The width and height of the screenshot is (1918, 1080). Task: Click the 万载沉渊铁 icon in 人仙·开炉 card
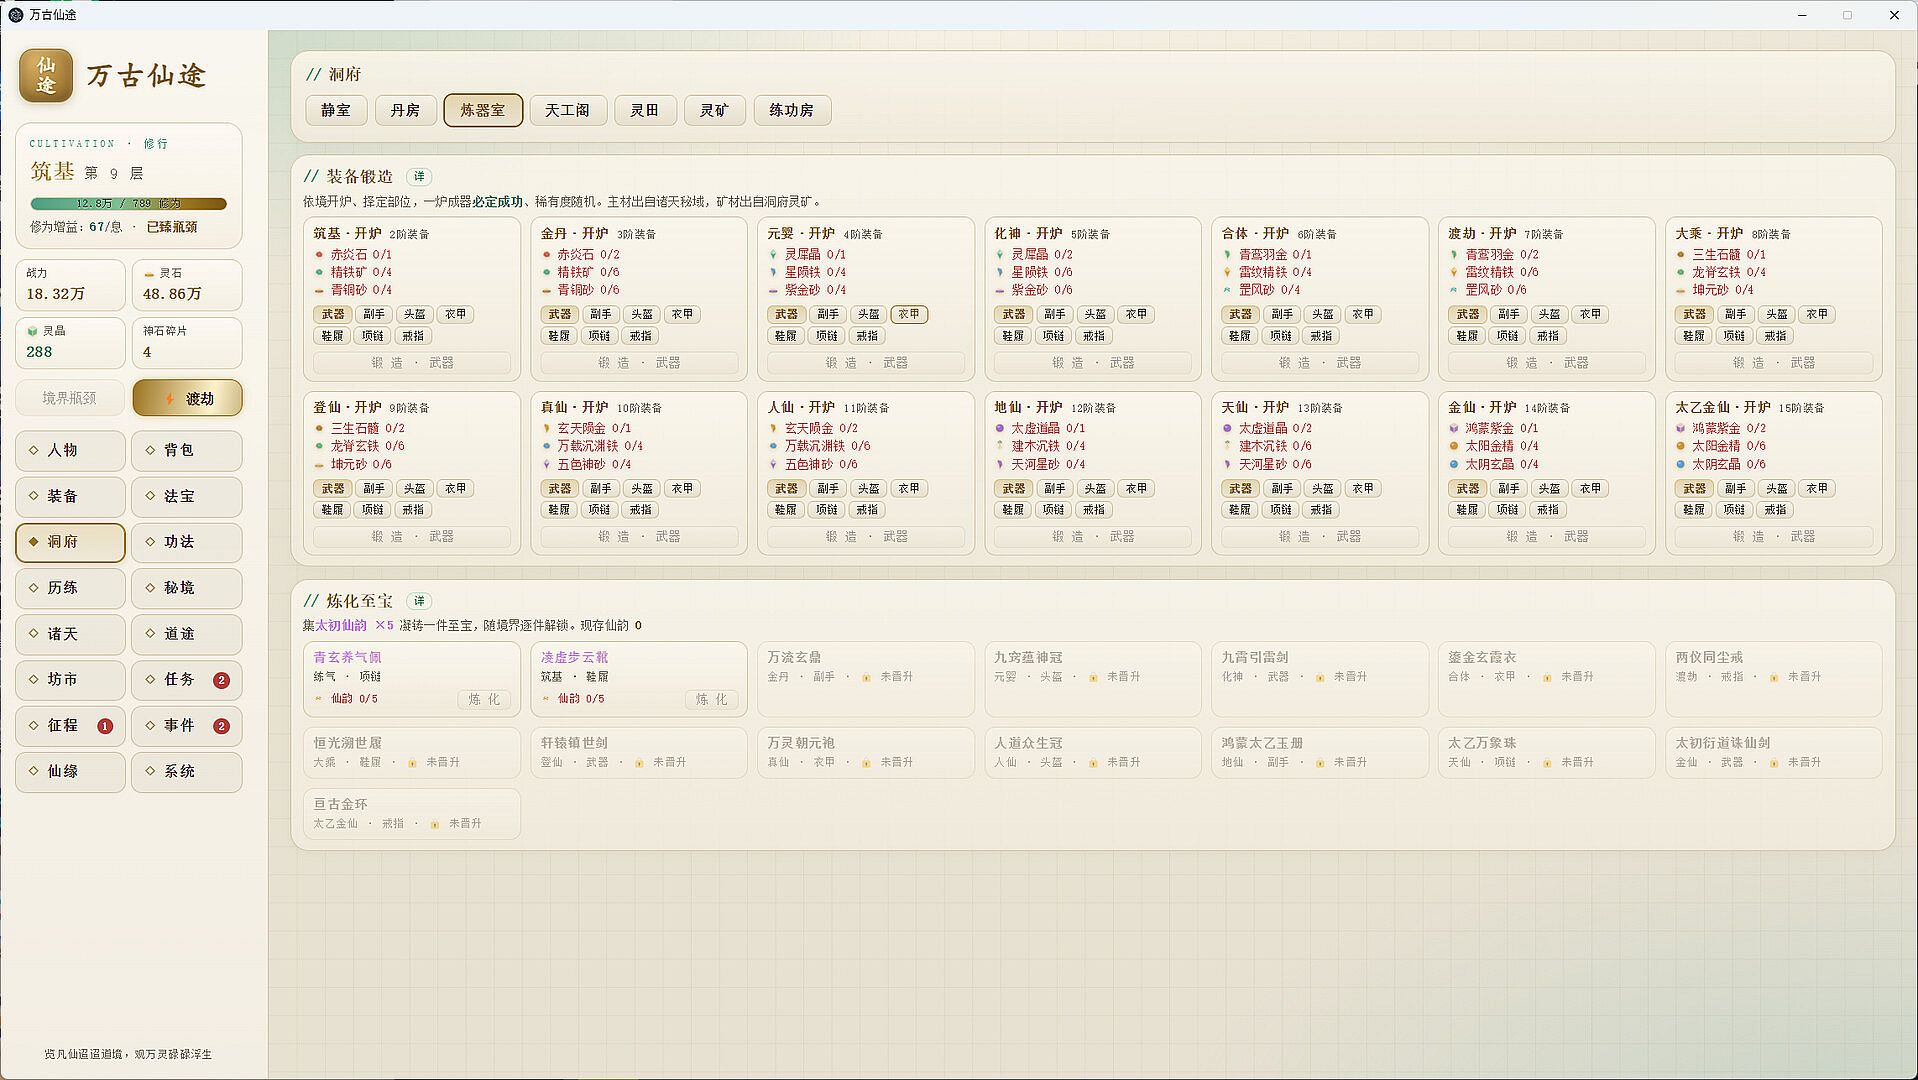tap(774, 446)
